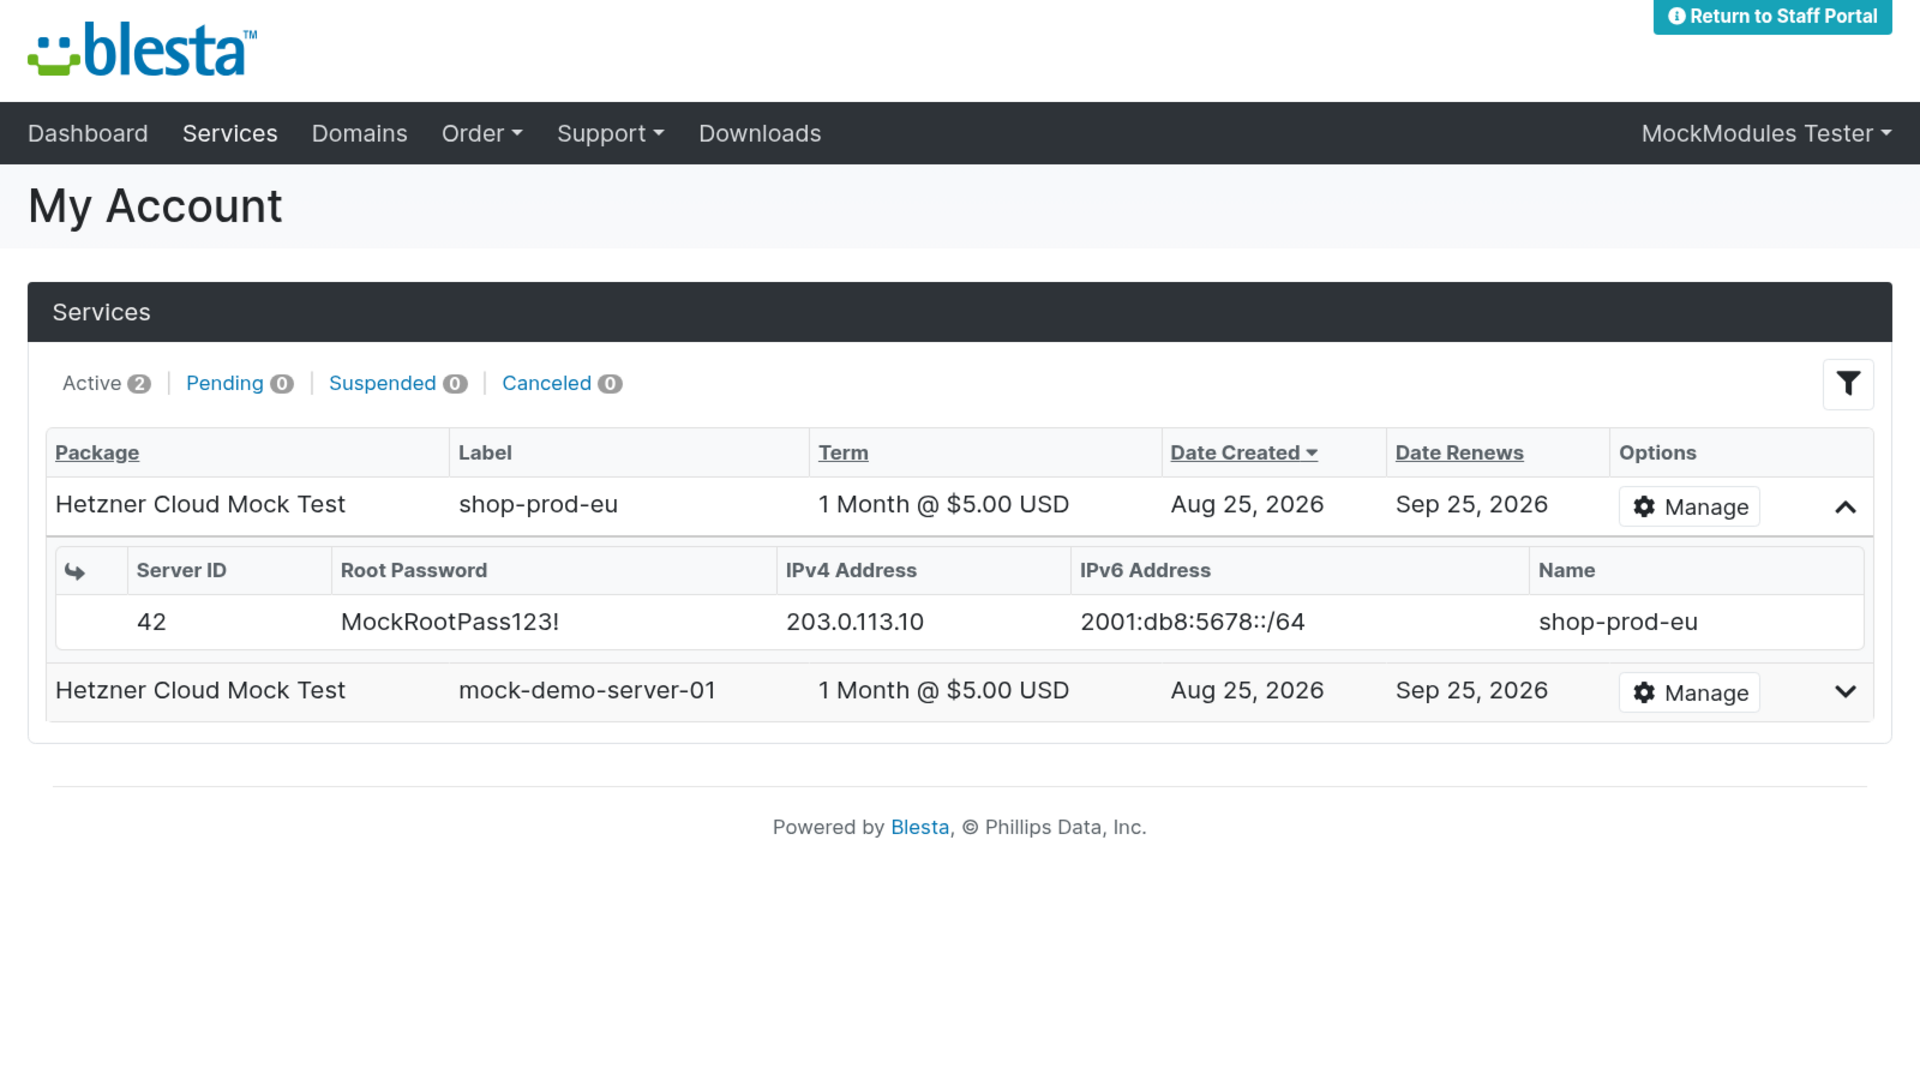Screen dimensions: 1920x1080
Task: Click Return to Staff Portal button
Action: click(x=1772, y=16)
